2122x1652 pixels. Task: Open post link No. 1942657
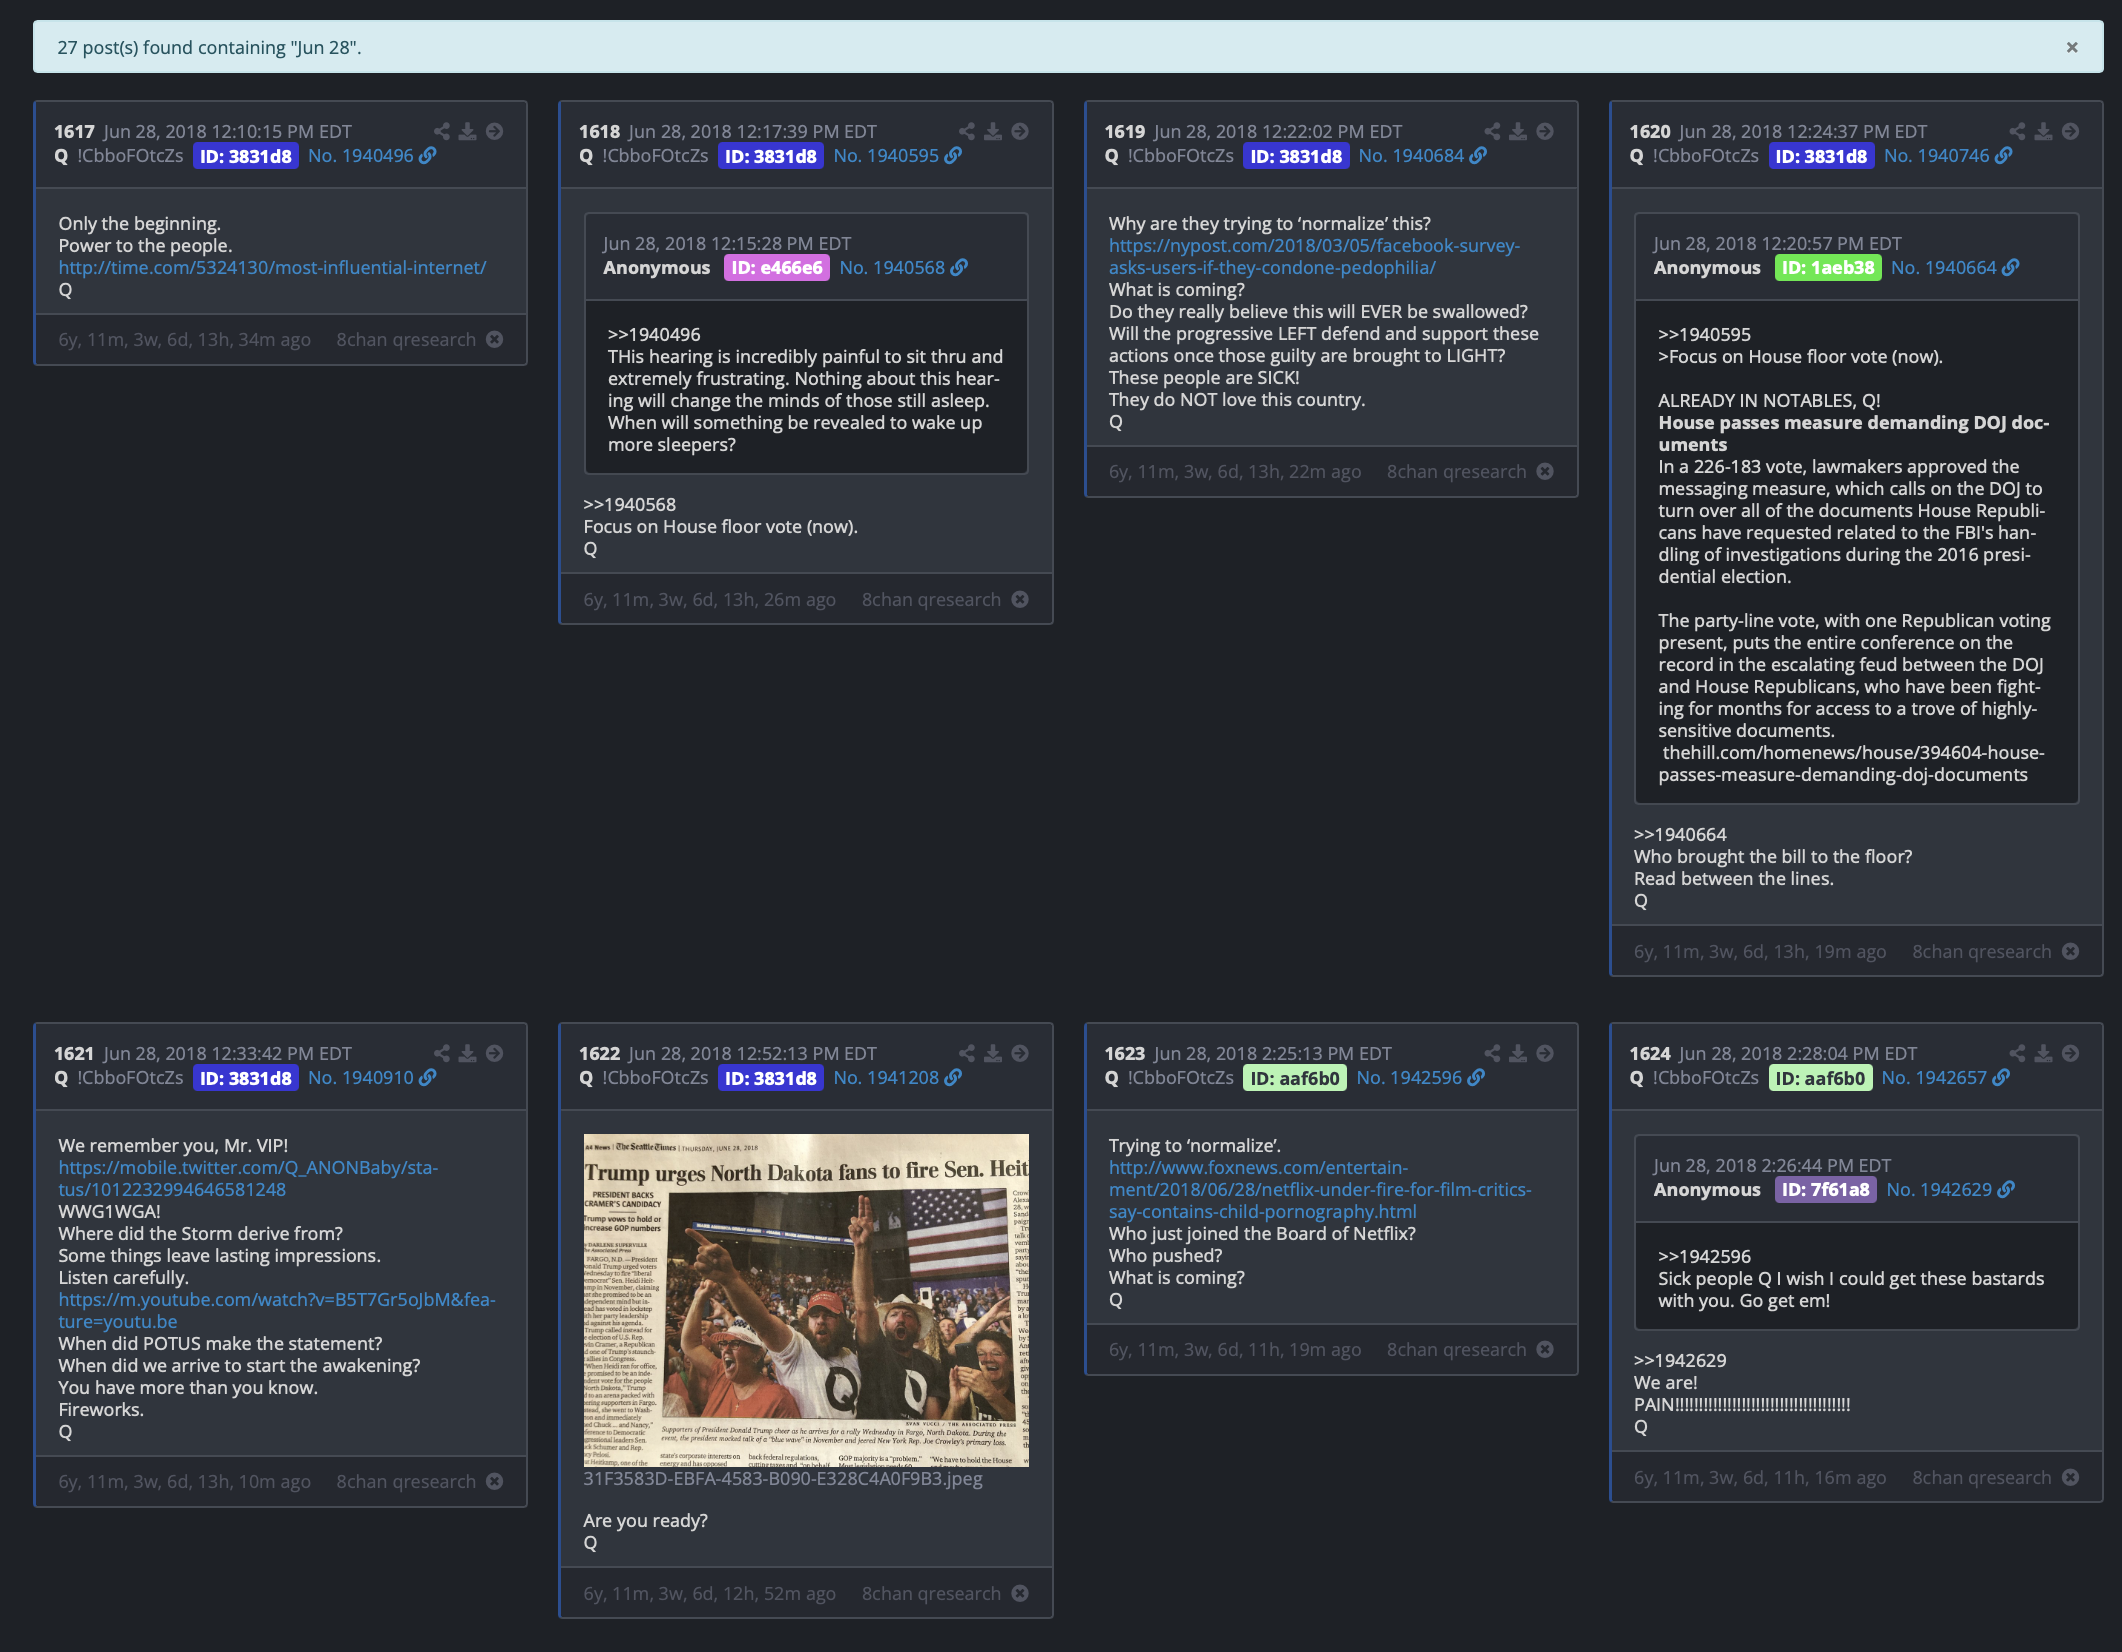click(x=1945, y=1078)
